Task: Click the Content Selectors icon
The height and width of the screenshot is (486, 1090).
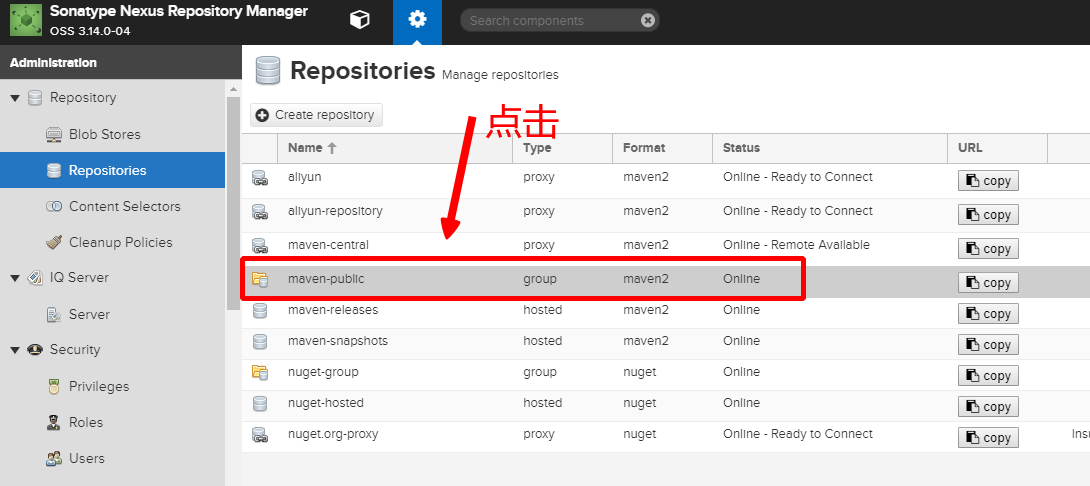Action: [x=54, y=206]
